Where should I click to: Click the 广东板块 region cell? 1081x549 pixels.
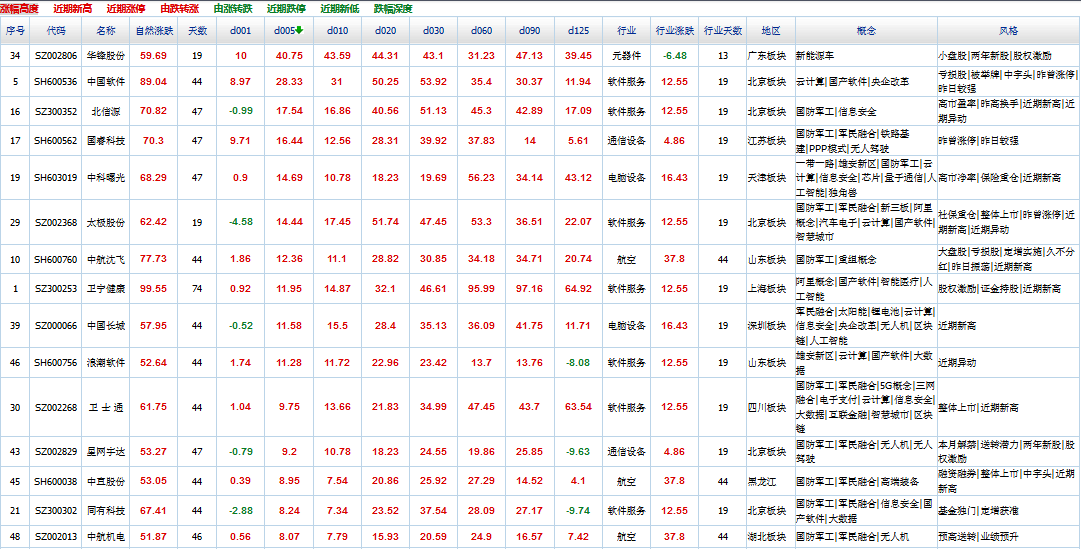[x=766, y=56]
